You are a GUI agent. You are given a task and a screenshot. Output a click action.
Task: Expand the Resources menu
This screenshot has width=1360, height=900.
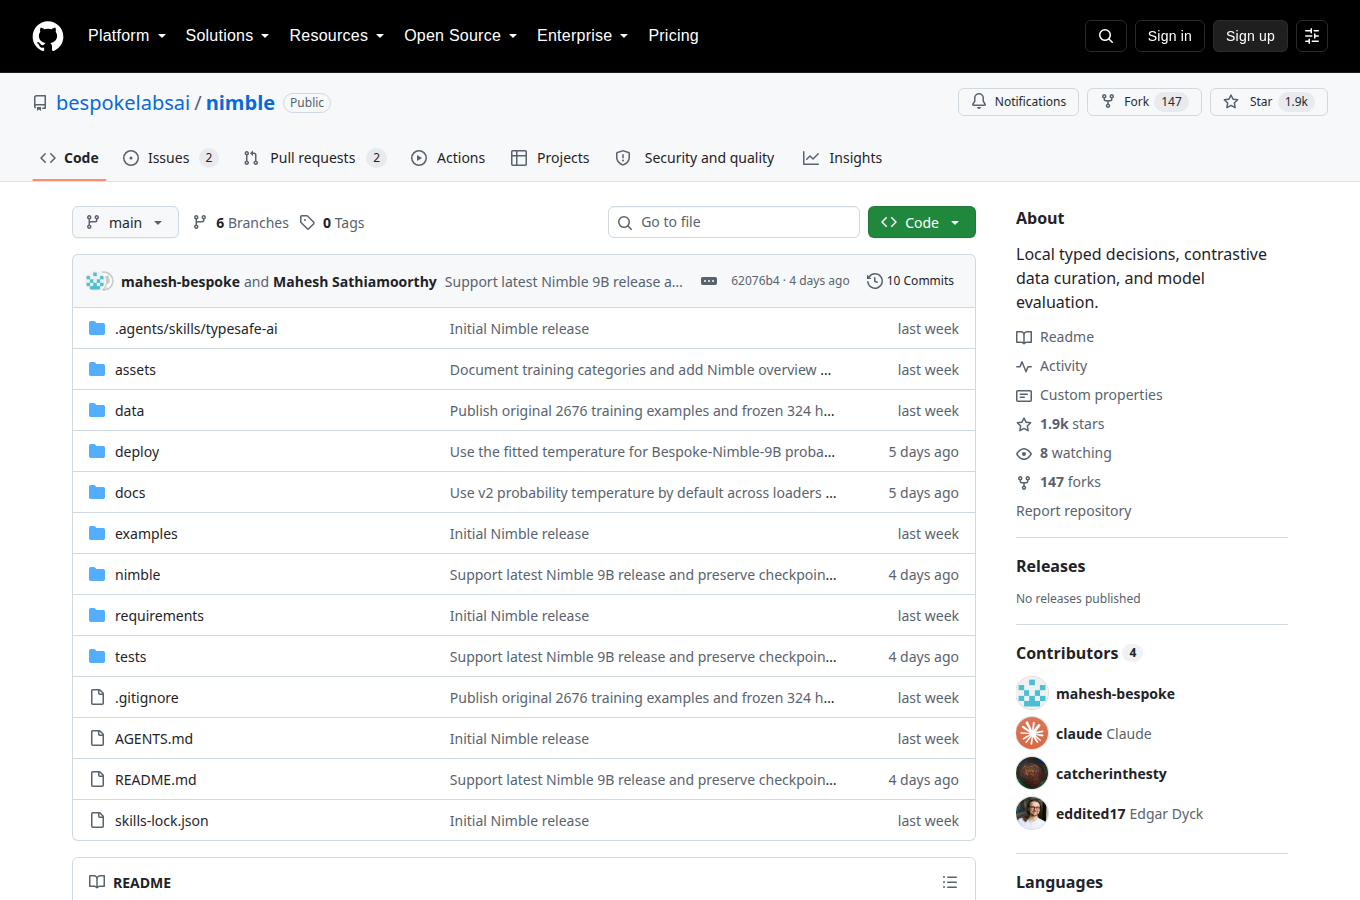337,36
